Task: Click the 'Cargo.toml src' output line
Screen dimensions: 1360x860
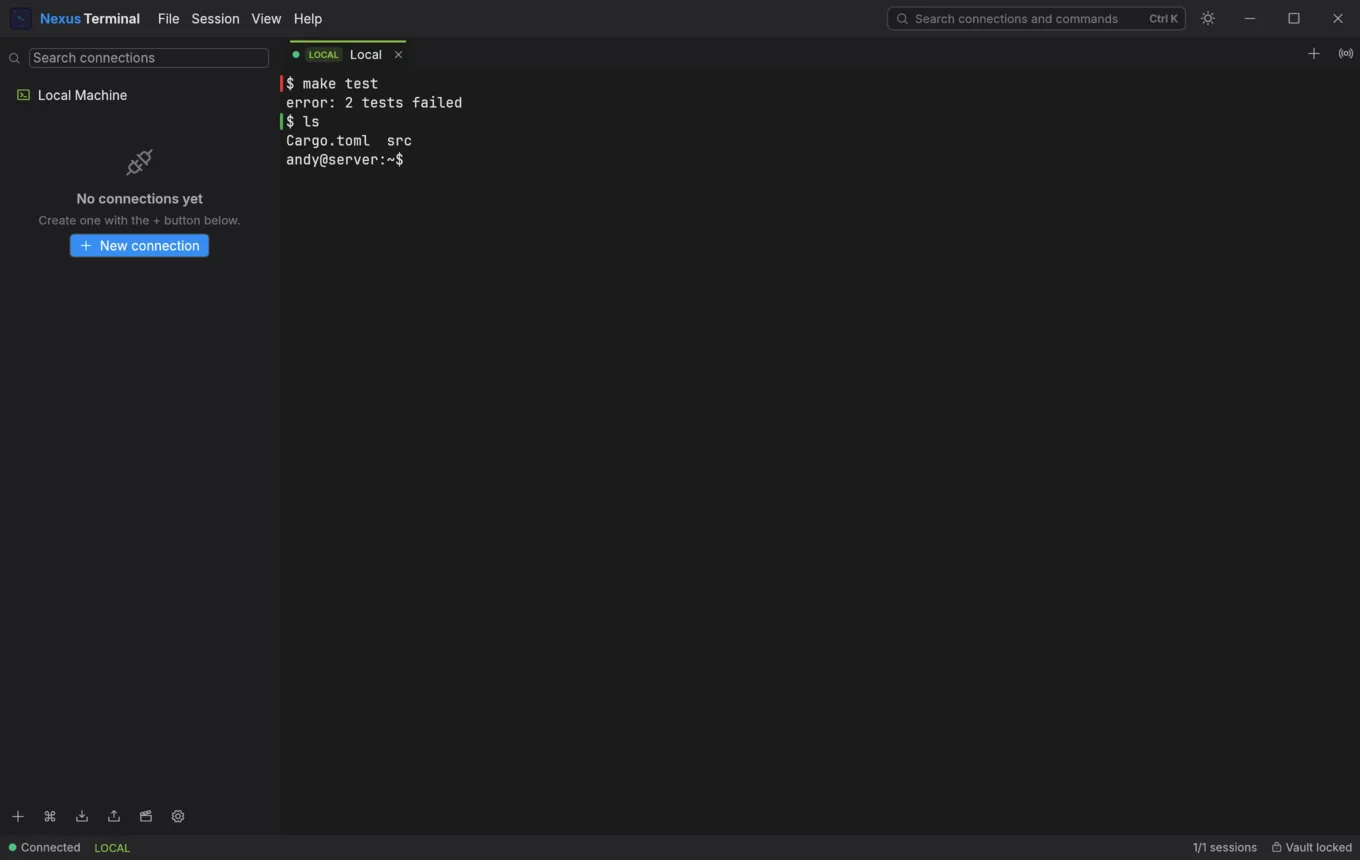Action: (349, 141)
